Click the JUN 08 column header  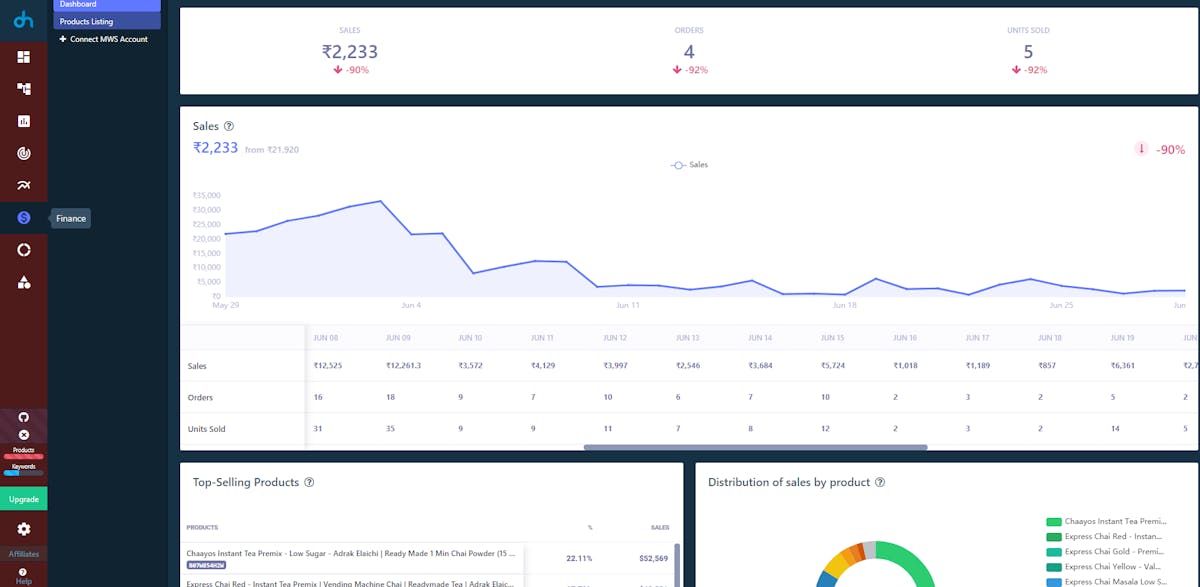(x=326, y=338)
